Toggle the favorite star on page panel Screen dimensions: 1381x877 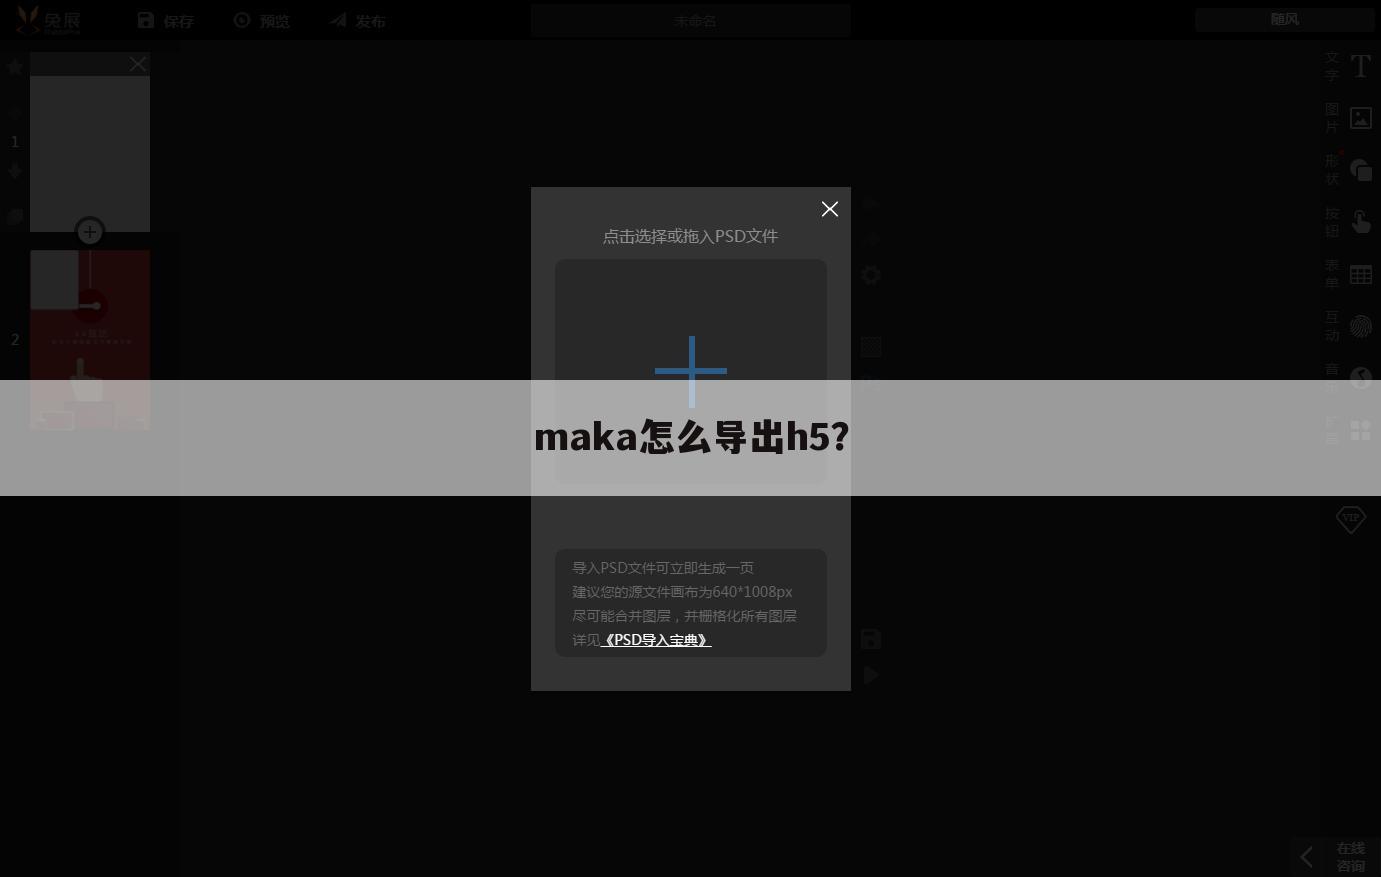click(14, 66)
